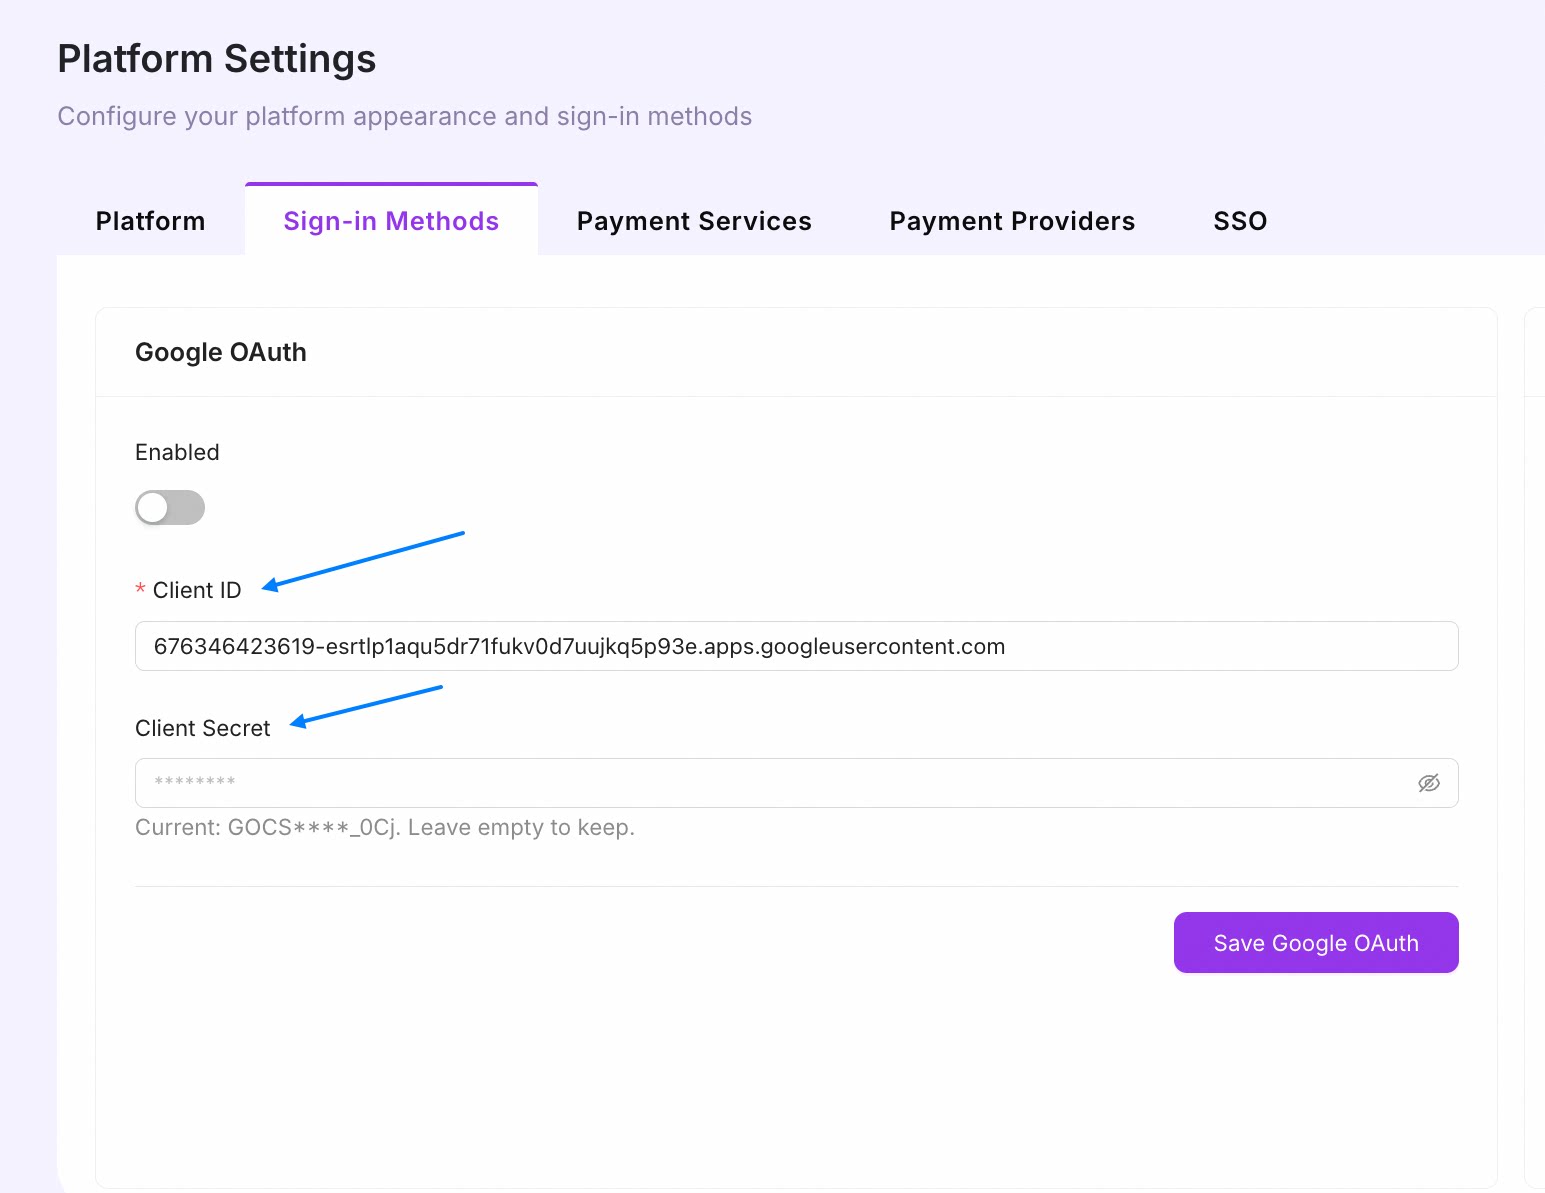Click the Enabled label text
This screenshot has height=1193, width=1545.
pyautogui.click(x=177, y=452)
